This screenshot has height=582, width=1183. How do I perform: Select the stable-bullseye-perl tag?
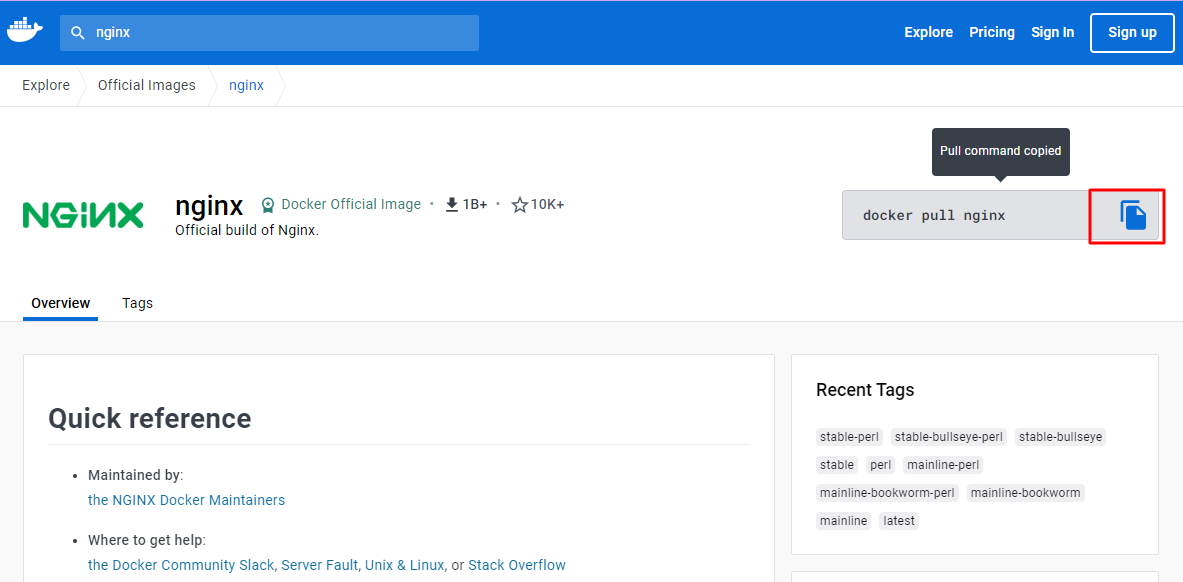click(949, 437)
